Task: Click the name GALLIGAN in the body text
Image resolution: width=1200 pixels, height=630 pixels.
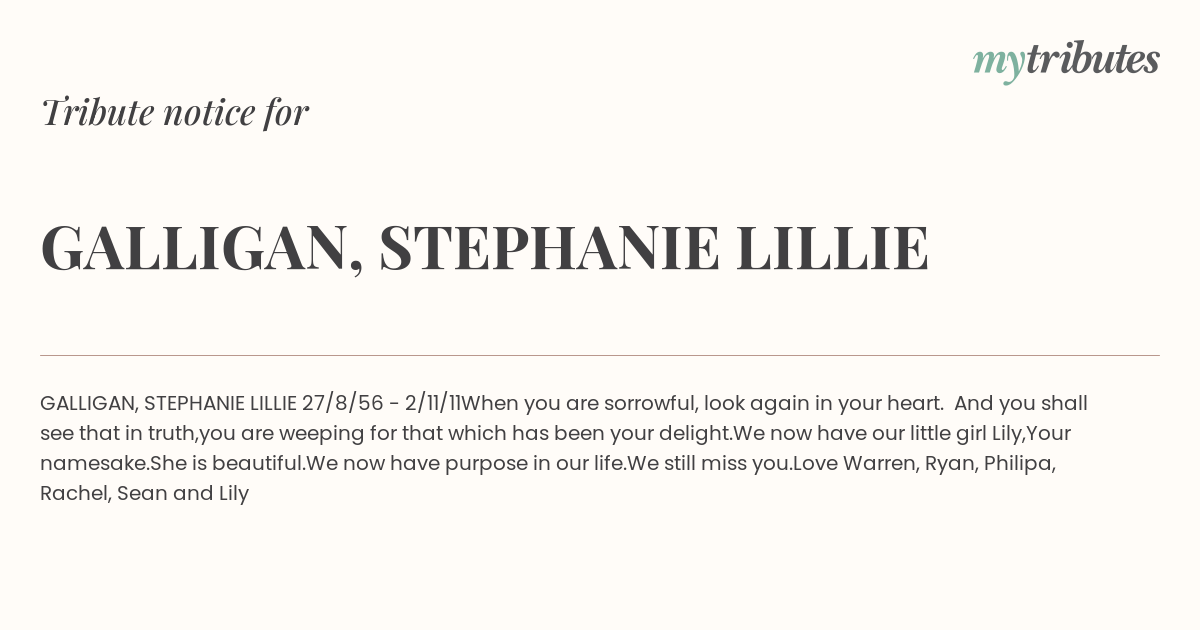Action: coord(88,404)
